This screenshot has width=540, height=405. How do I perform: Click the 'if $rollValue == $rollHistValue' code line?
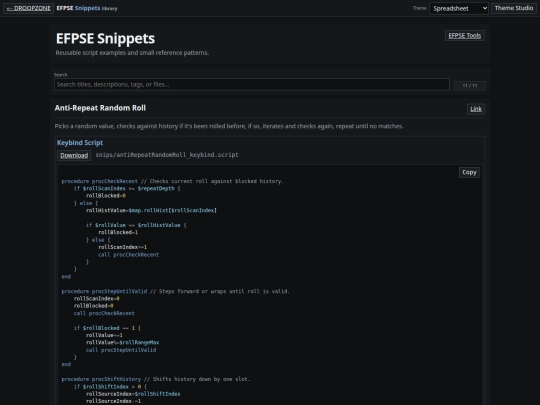136,225
